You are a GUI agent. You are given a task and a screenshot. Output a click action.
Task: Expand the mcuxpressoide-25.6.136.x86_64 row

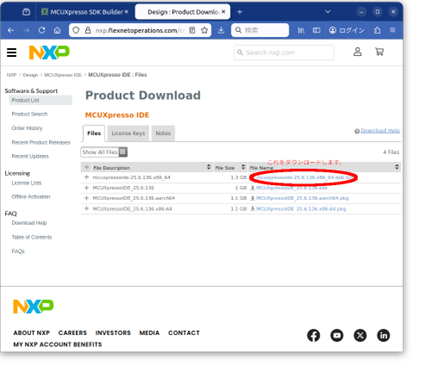tap(87, 177)
